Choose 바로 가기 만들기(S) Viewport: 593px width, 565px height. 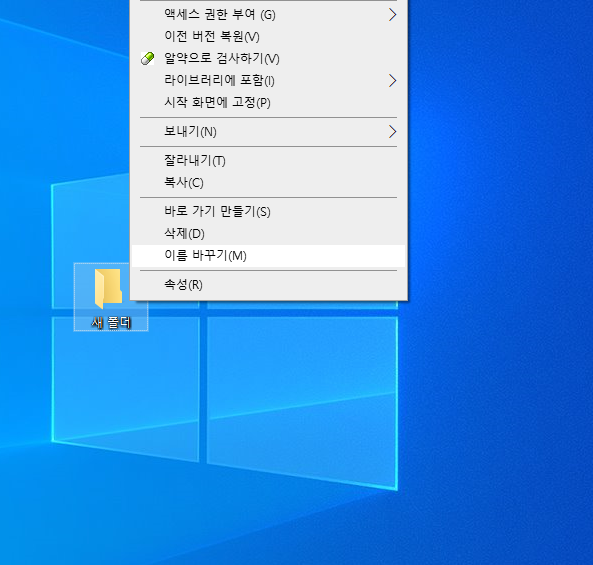[269, 211]
